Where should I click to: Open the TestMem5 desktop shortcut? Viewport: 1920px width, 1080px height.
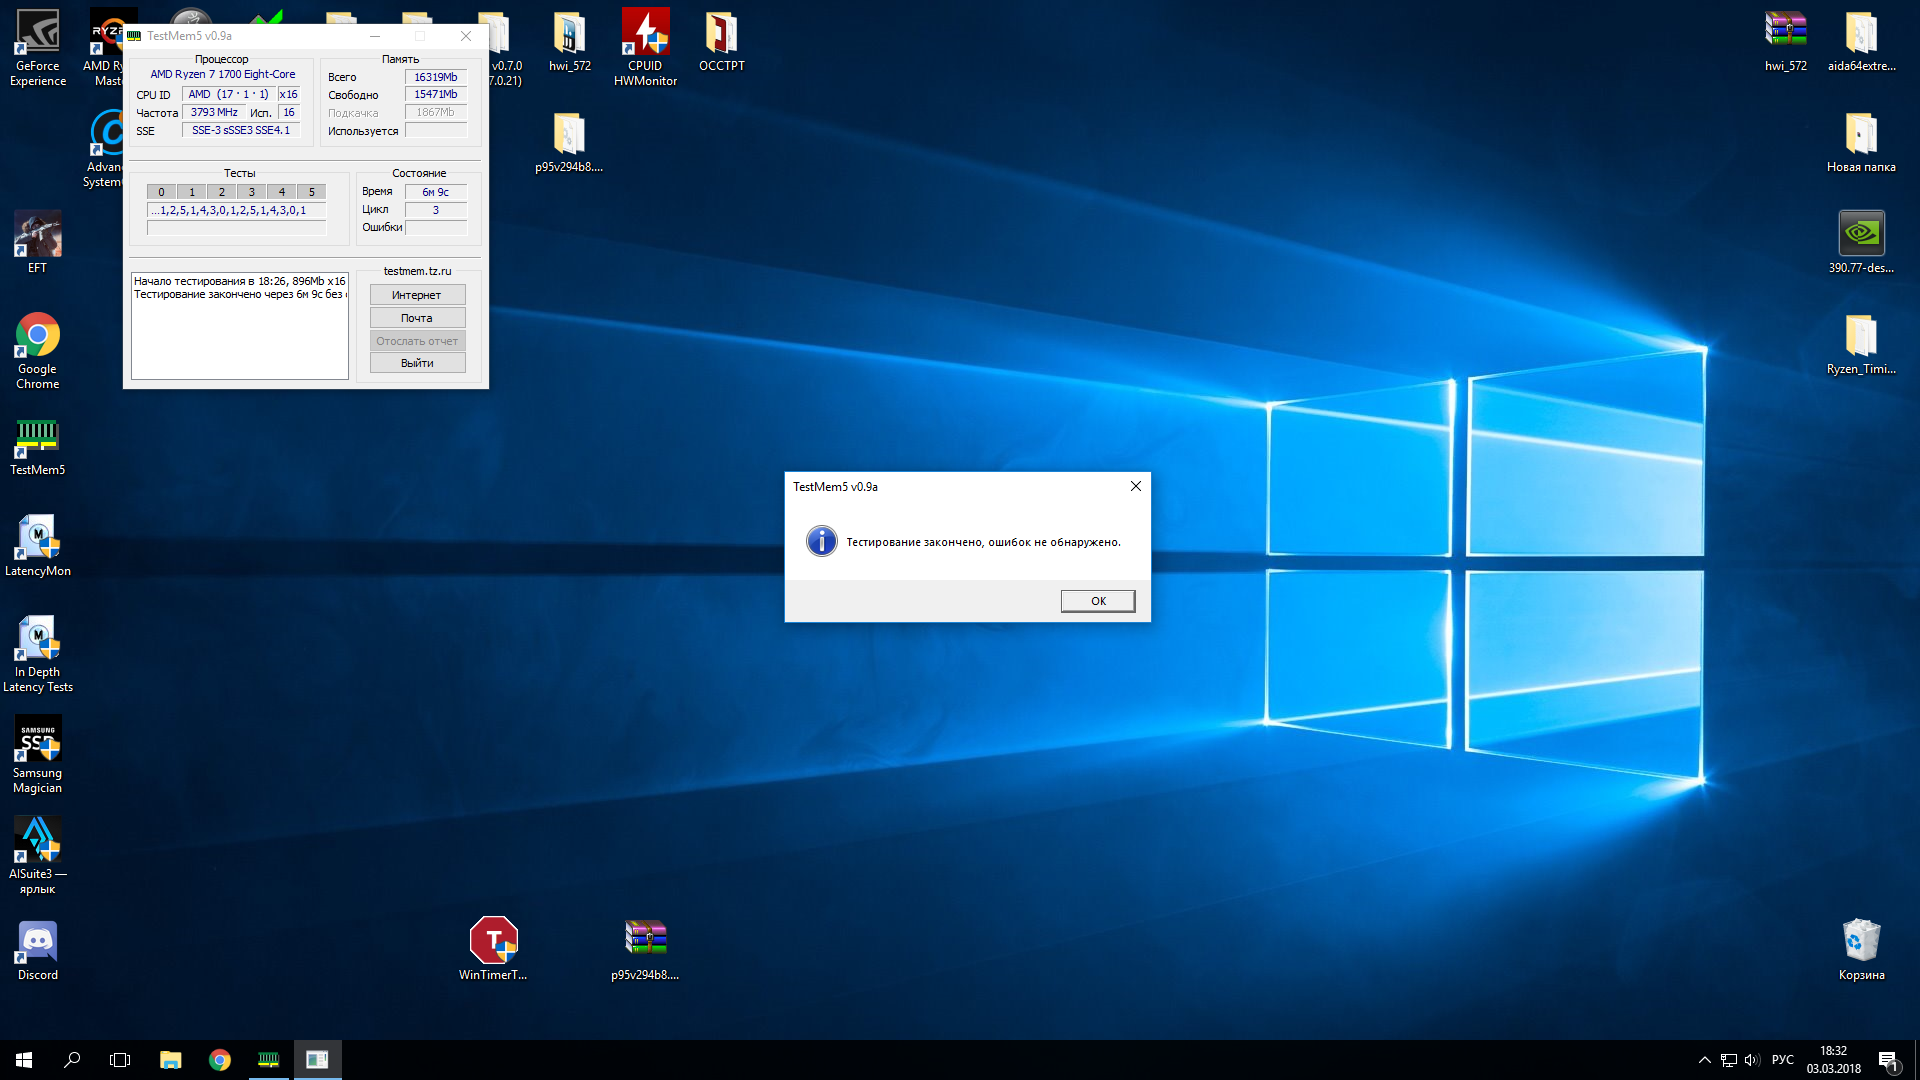(x=37, y=438)
